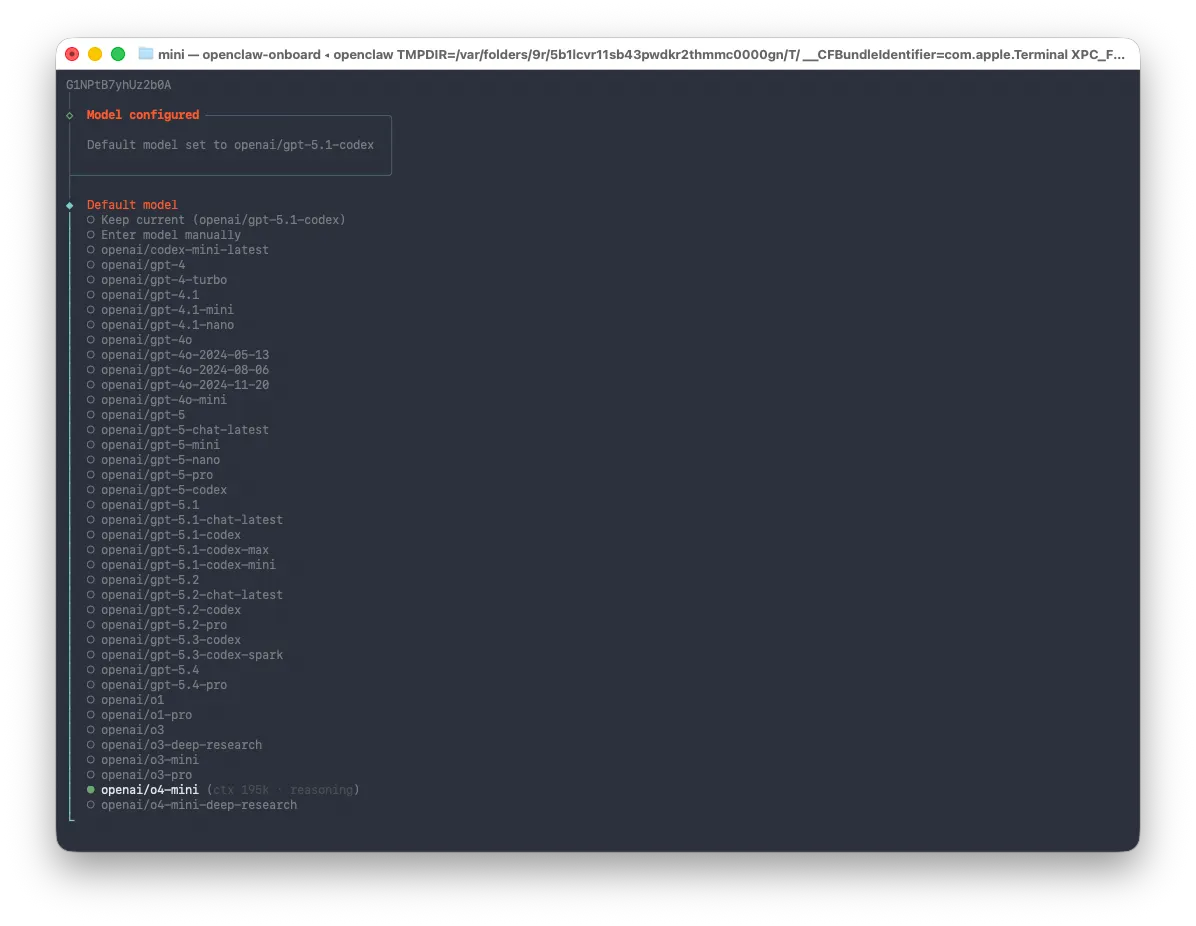Viewport: 1196px width, 926px height.
Task: Select openai/gpt-5.3-codex-spark option
Action: click(185, 654)
